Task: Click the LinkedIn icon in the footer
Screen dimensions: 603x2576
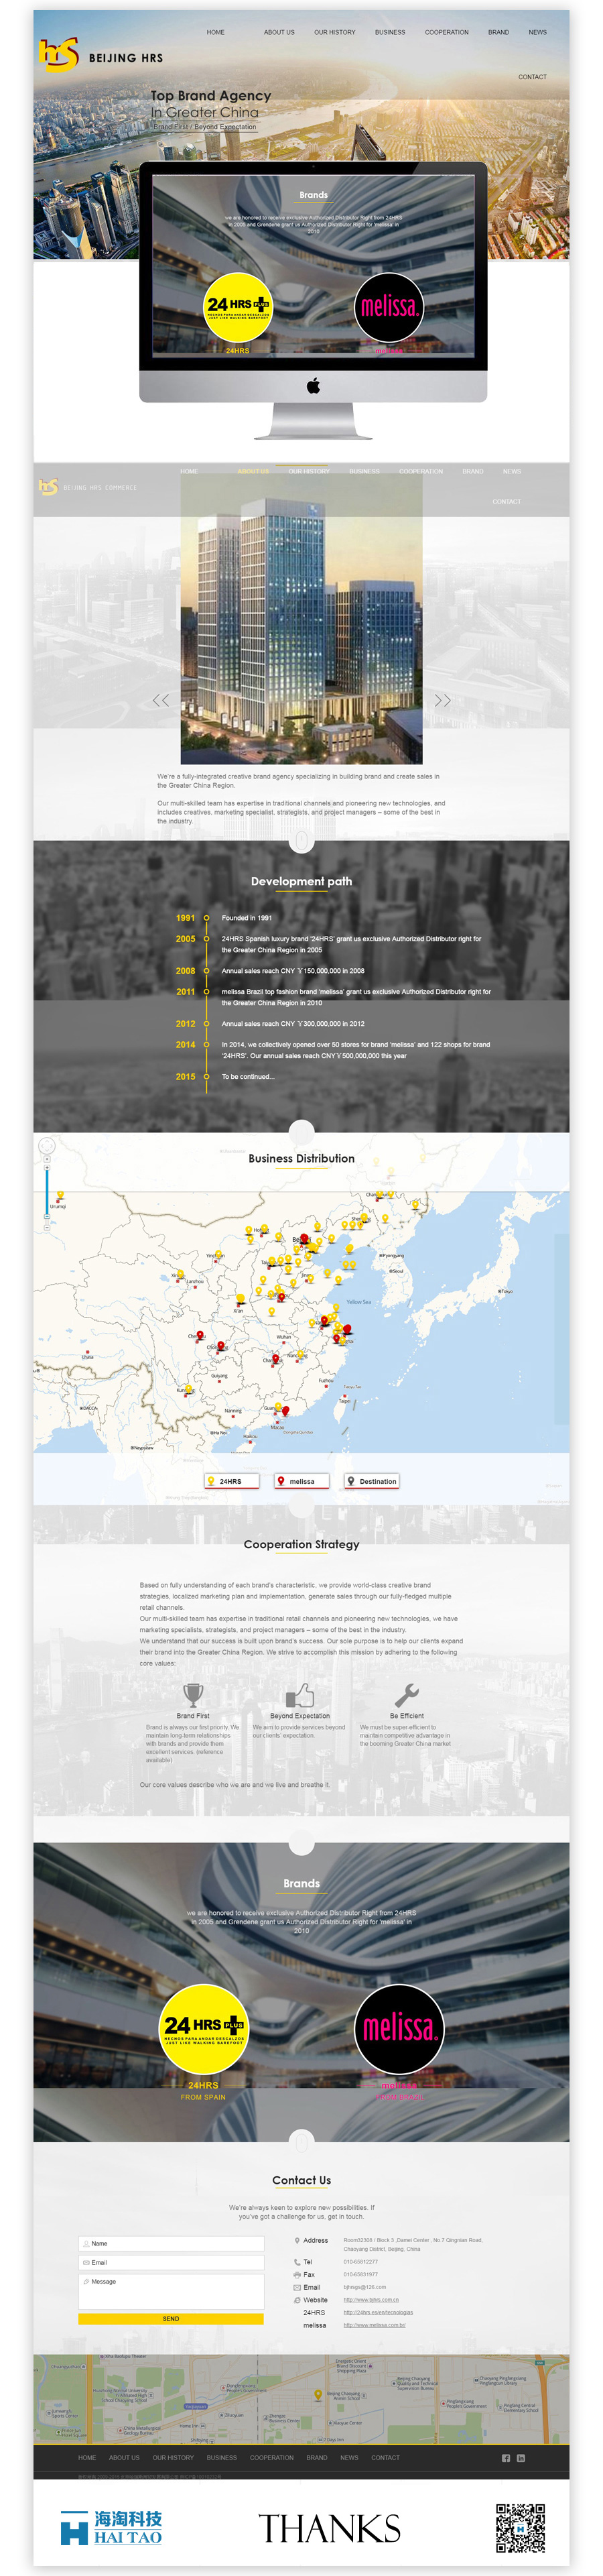Action: point(521,2458)
